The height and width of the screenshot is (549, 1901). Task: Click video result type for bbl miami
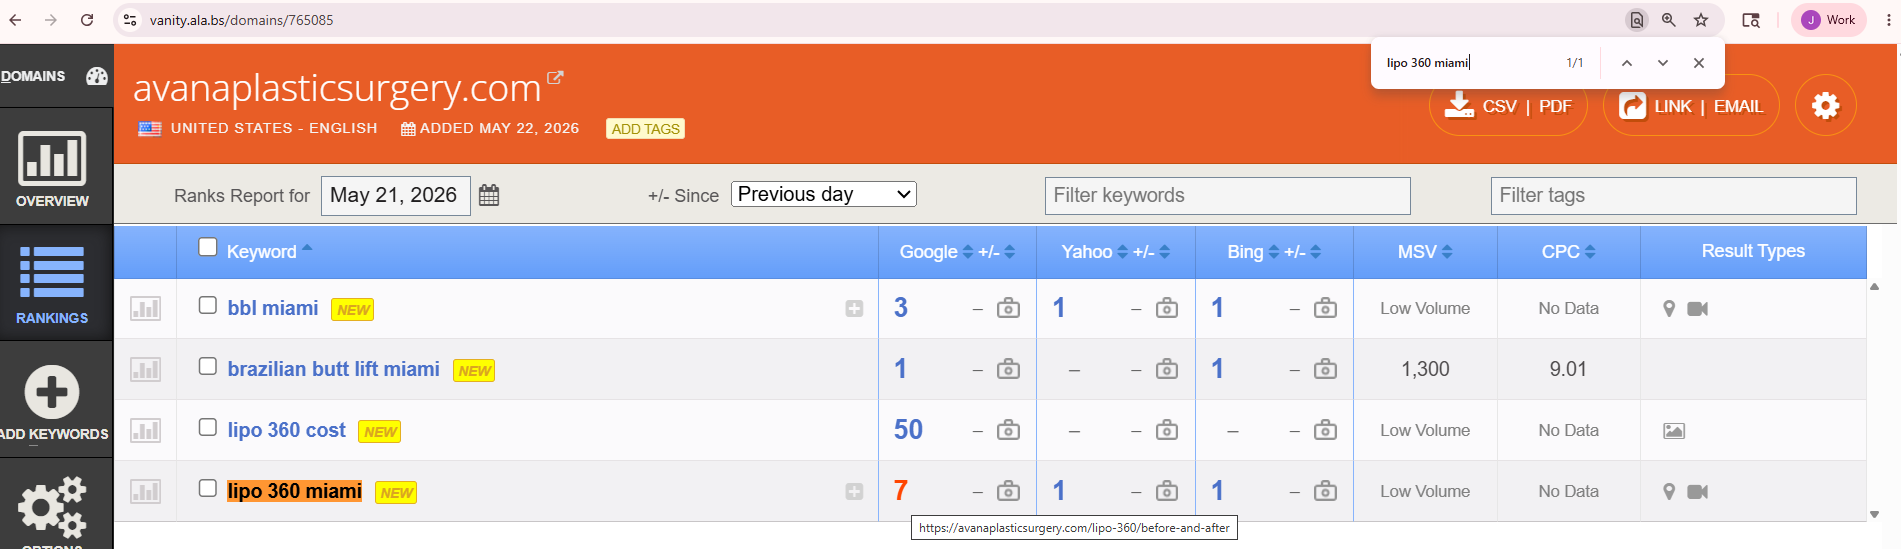1697,309
